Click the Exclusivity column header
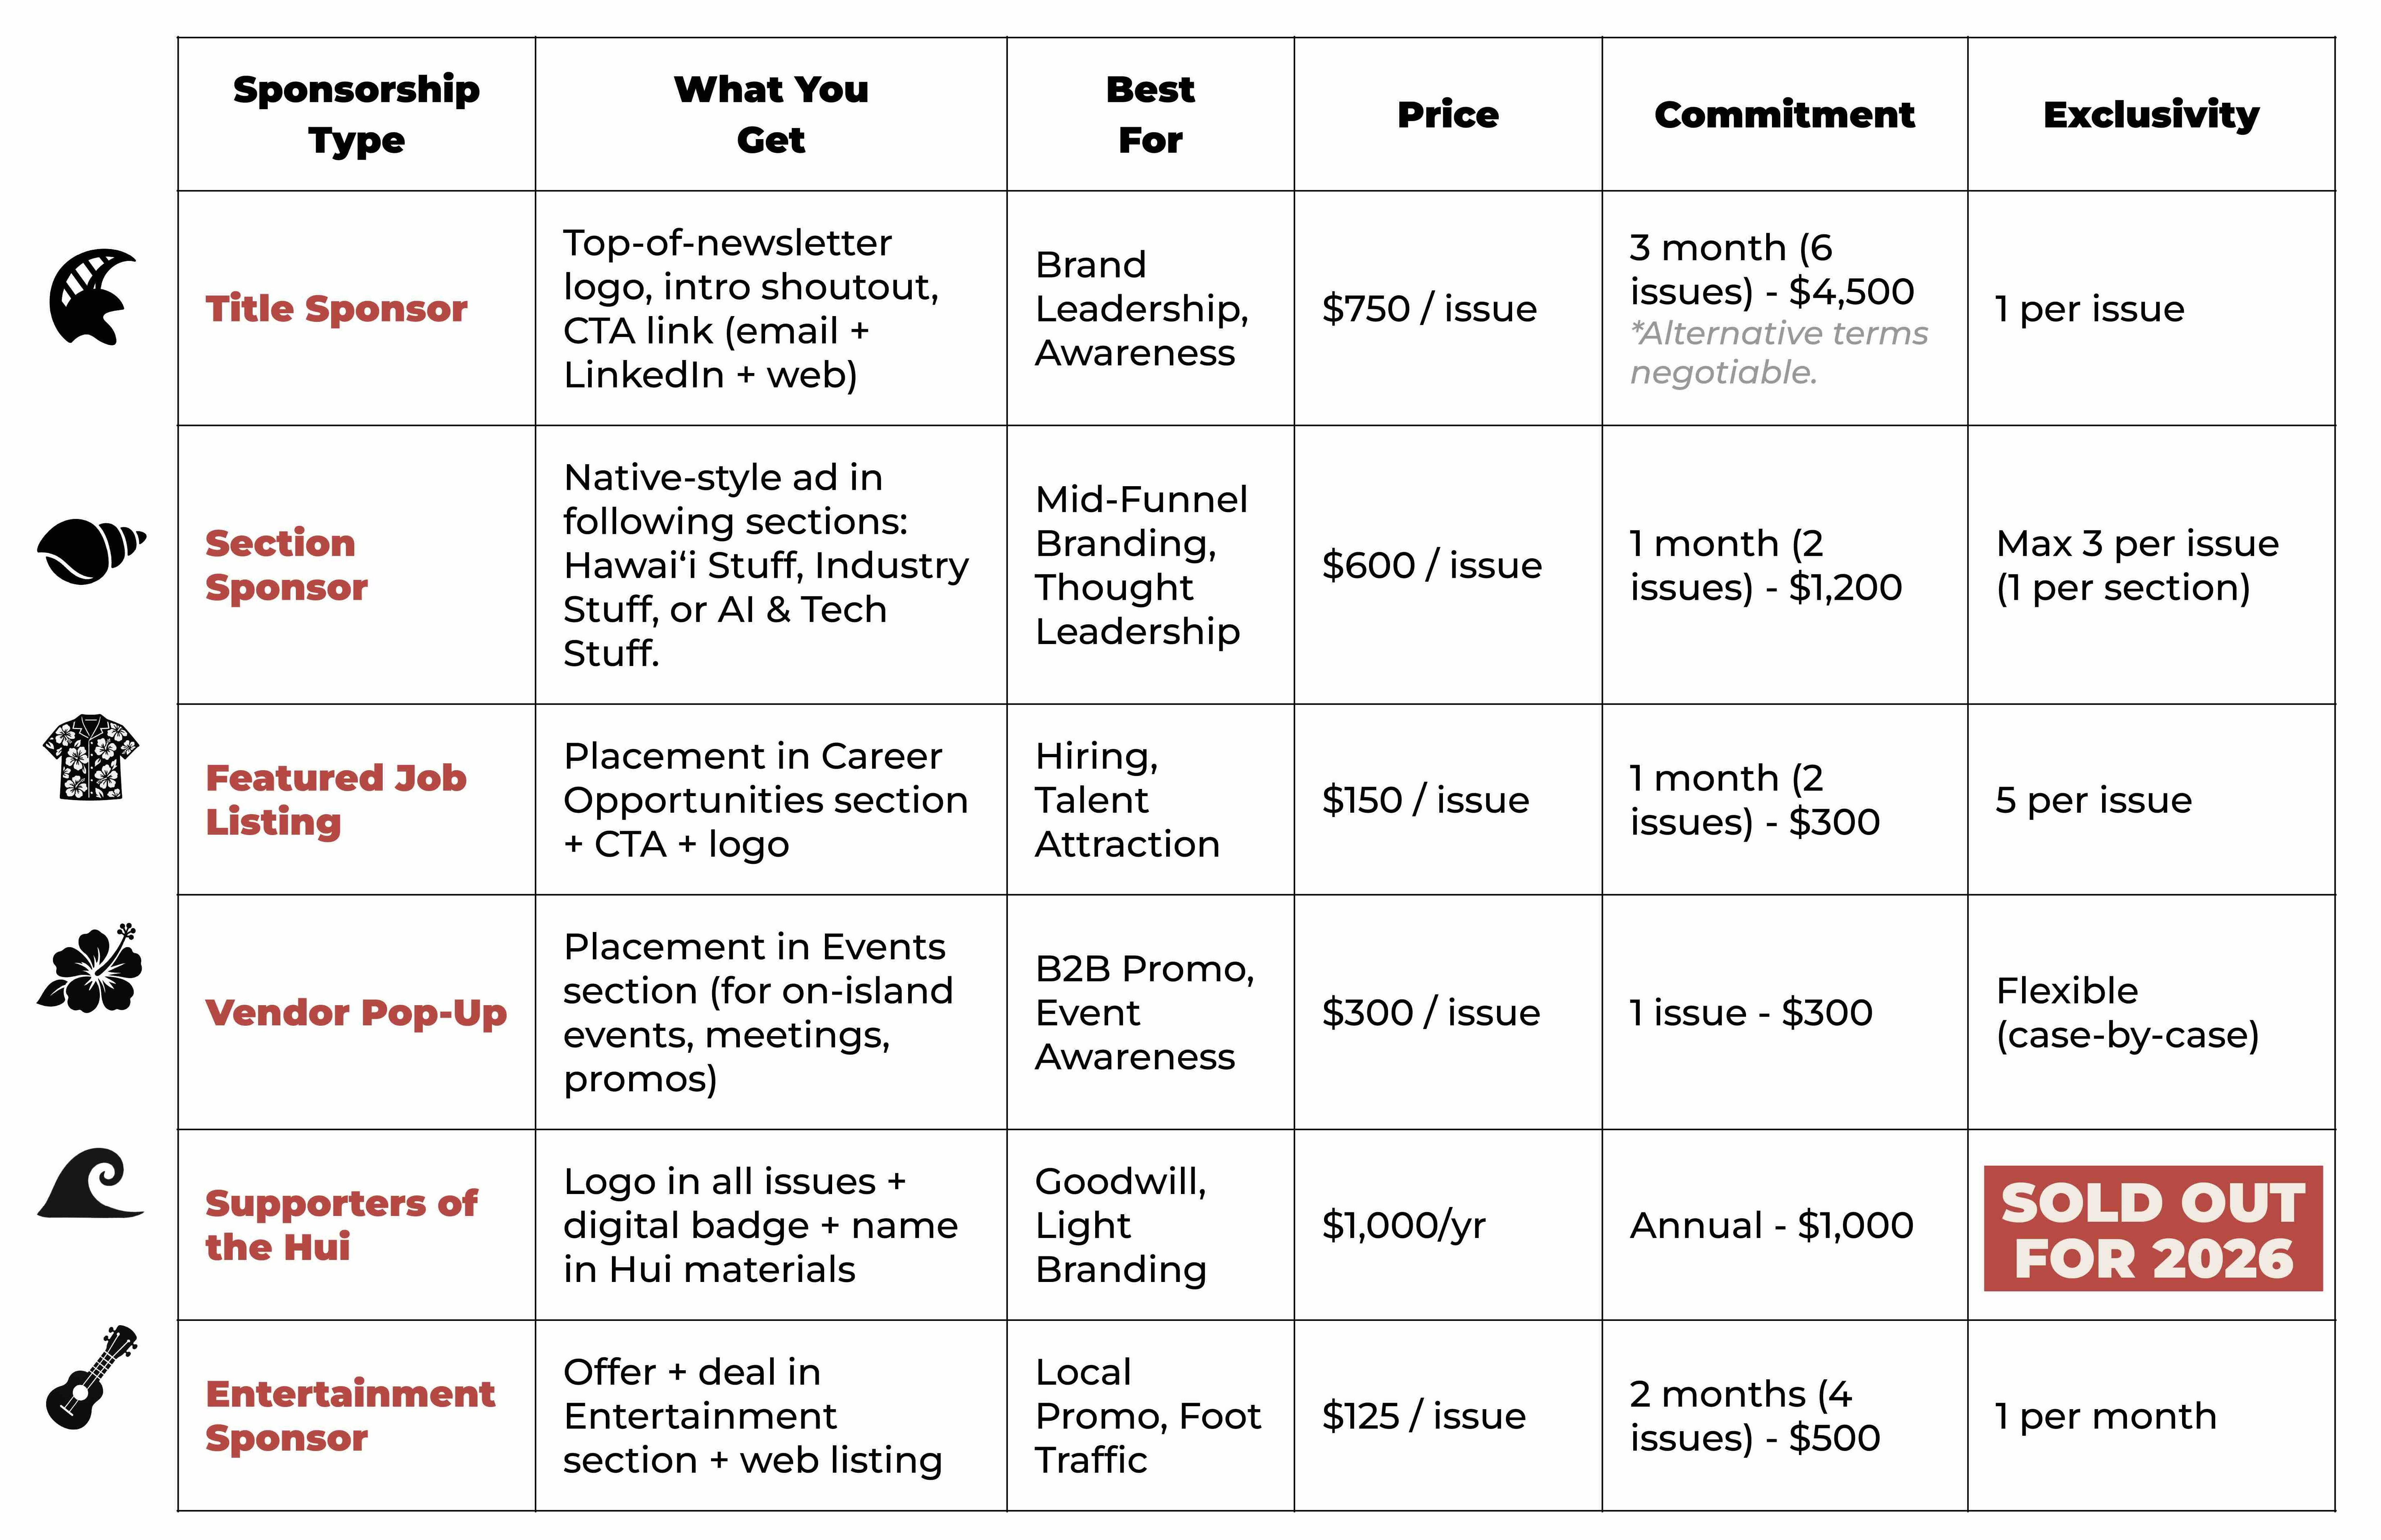Image resolution: width=2381 pixels, height=1540 pixels. (2151, 115)
